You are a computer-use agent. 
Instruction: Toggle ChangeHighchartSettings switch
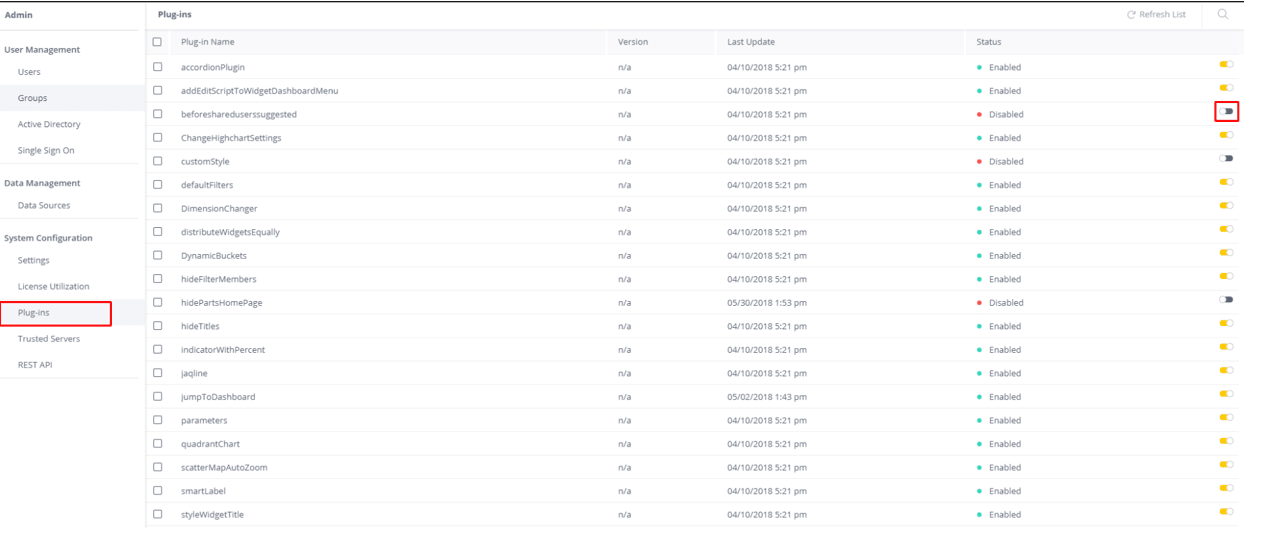[x=1226, y=135]
